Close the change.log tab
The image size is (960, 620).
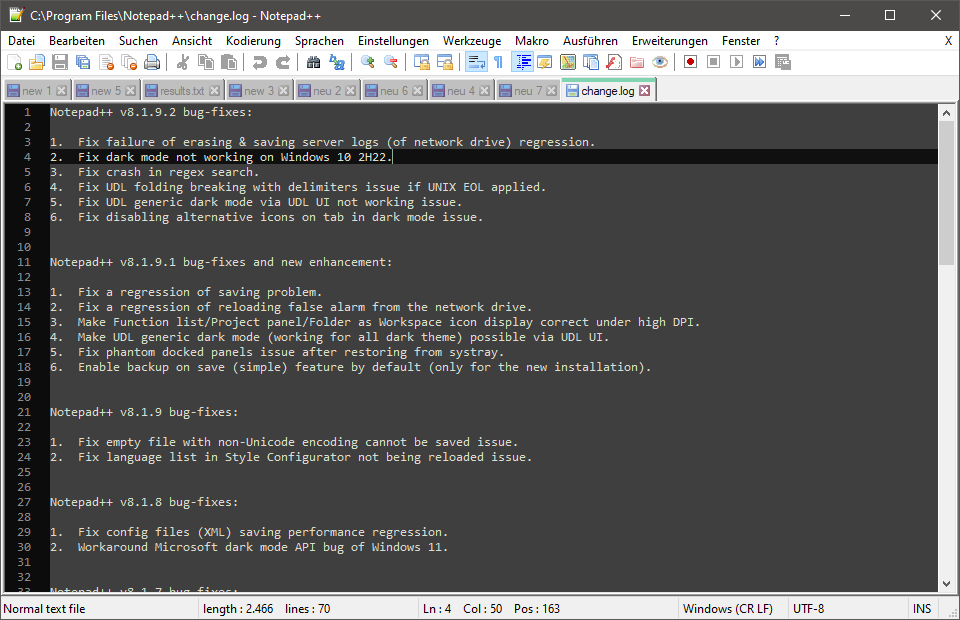645,91
